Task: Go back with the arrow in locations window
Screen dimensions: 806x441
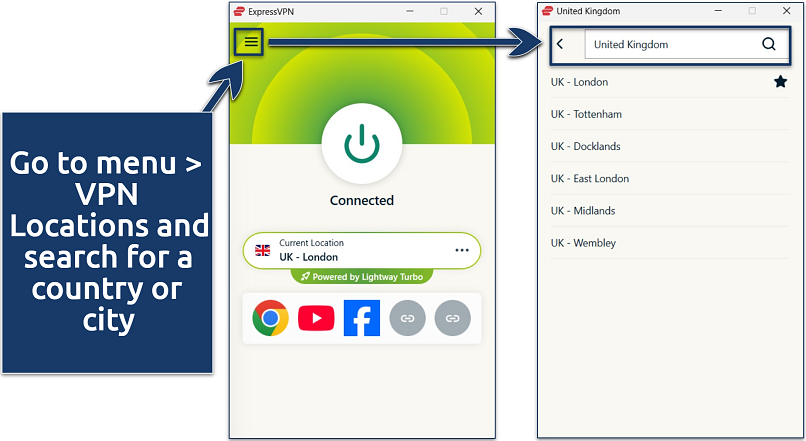Action: click(x=560, y=44)
